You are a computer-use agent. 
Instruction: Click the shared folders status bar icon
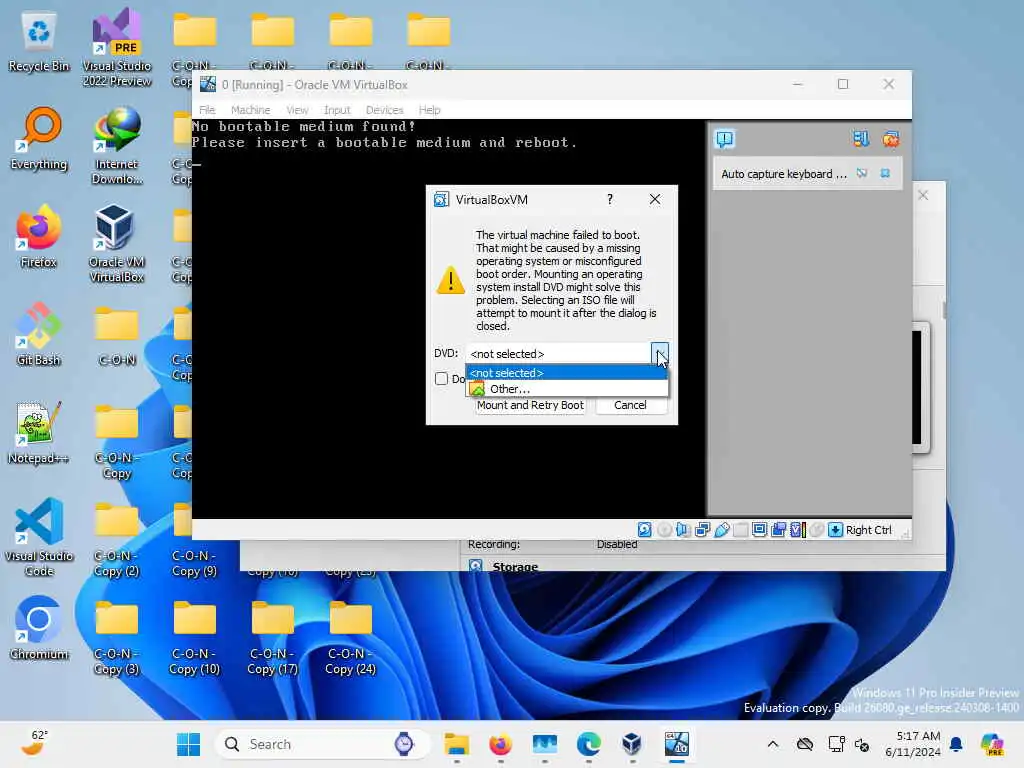click(x=741, y=530)
